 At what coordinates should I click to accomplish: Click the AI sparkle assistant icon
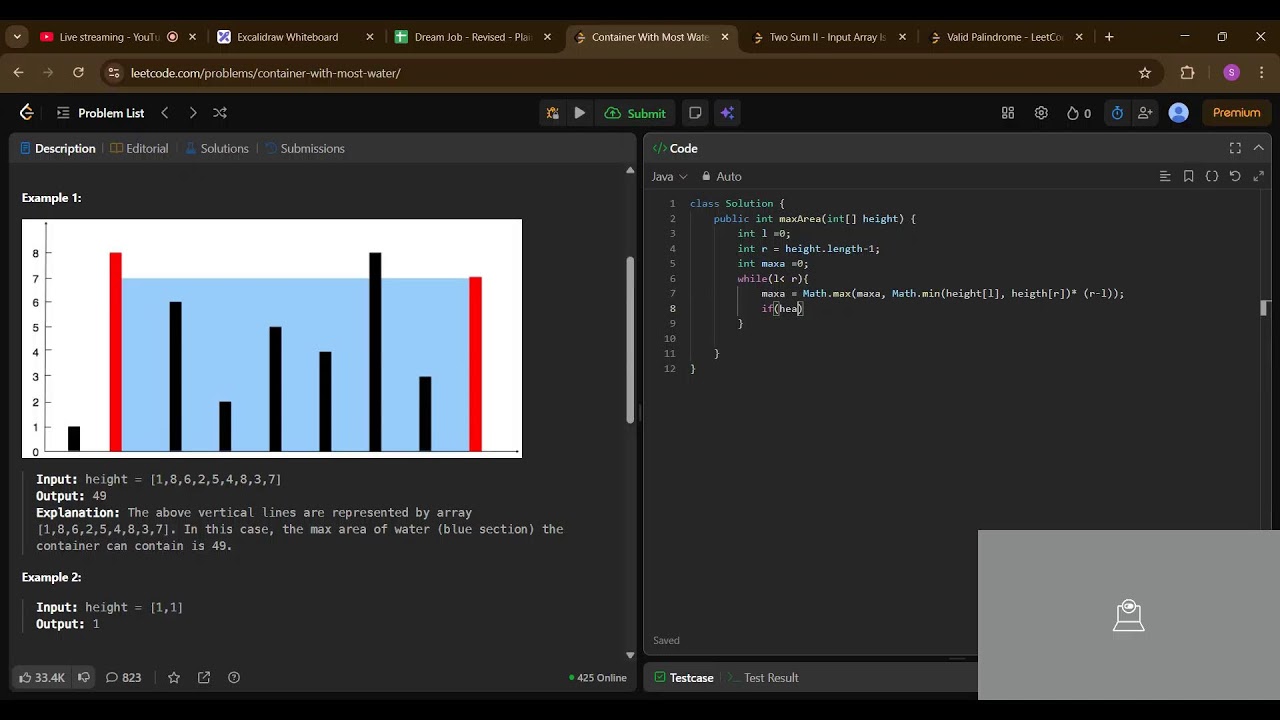(x=727, y=113)
